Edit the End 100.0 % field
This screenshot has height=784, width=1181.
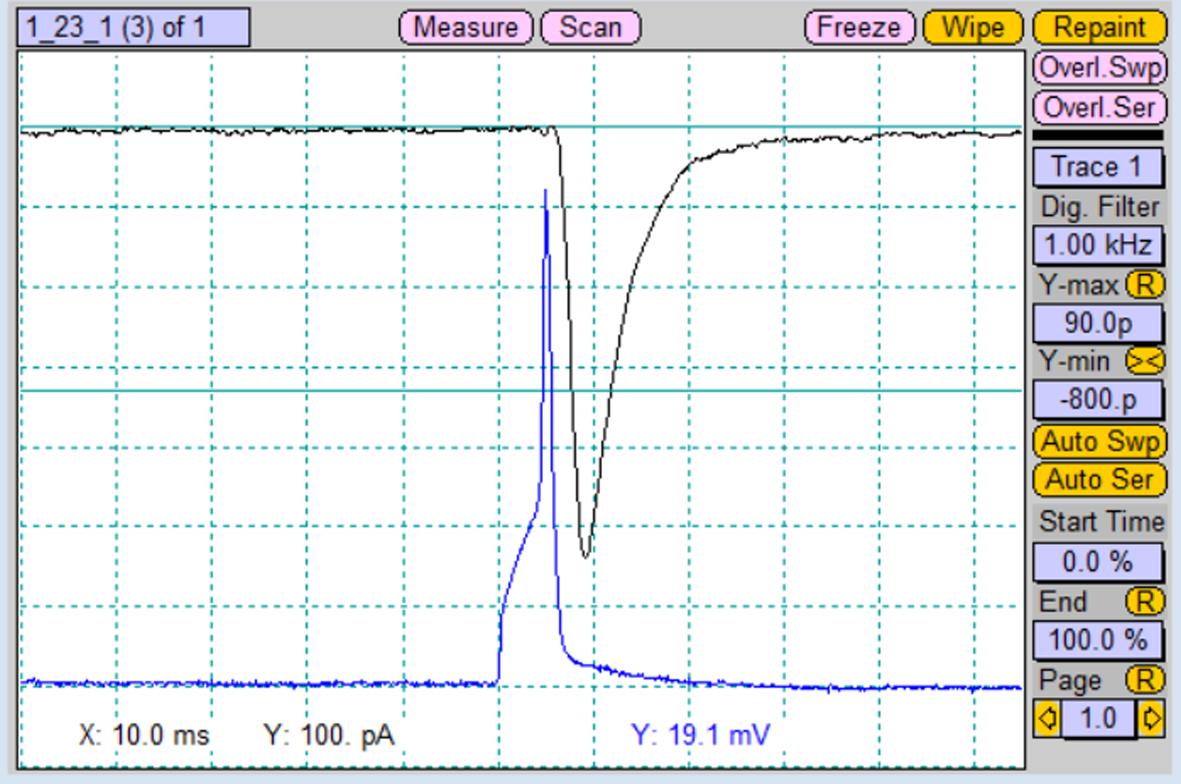[x=1097, y=640]
